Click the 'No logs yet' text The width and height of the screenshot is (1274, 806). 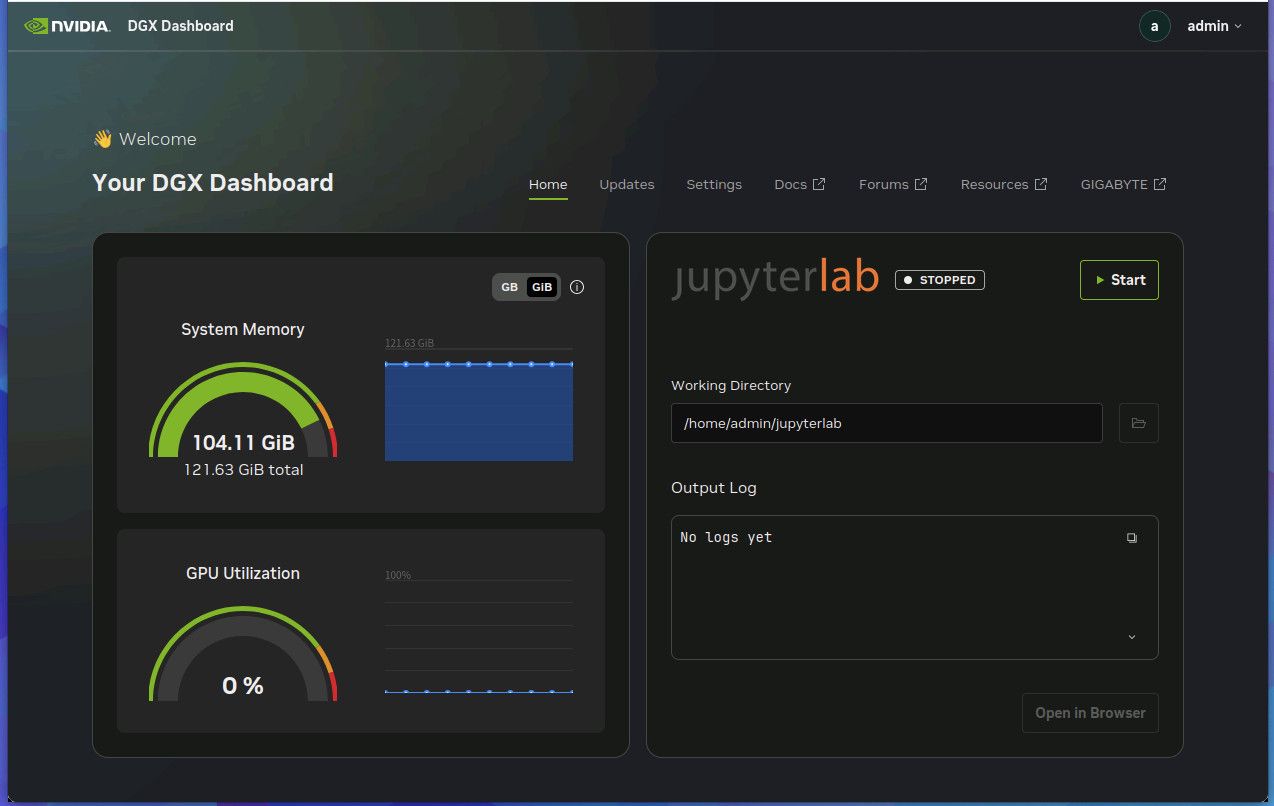coord(726,537)
